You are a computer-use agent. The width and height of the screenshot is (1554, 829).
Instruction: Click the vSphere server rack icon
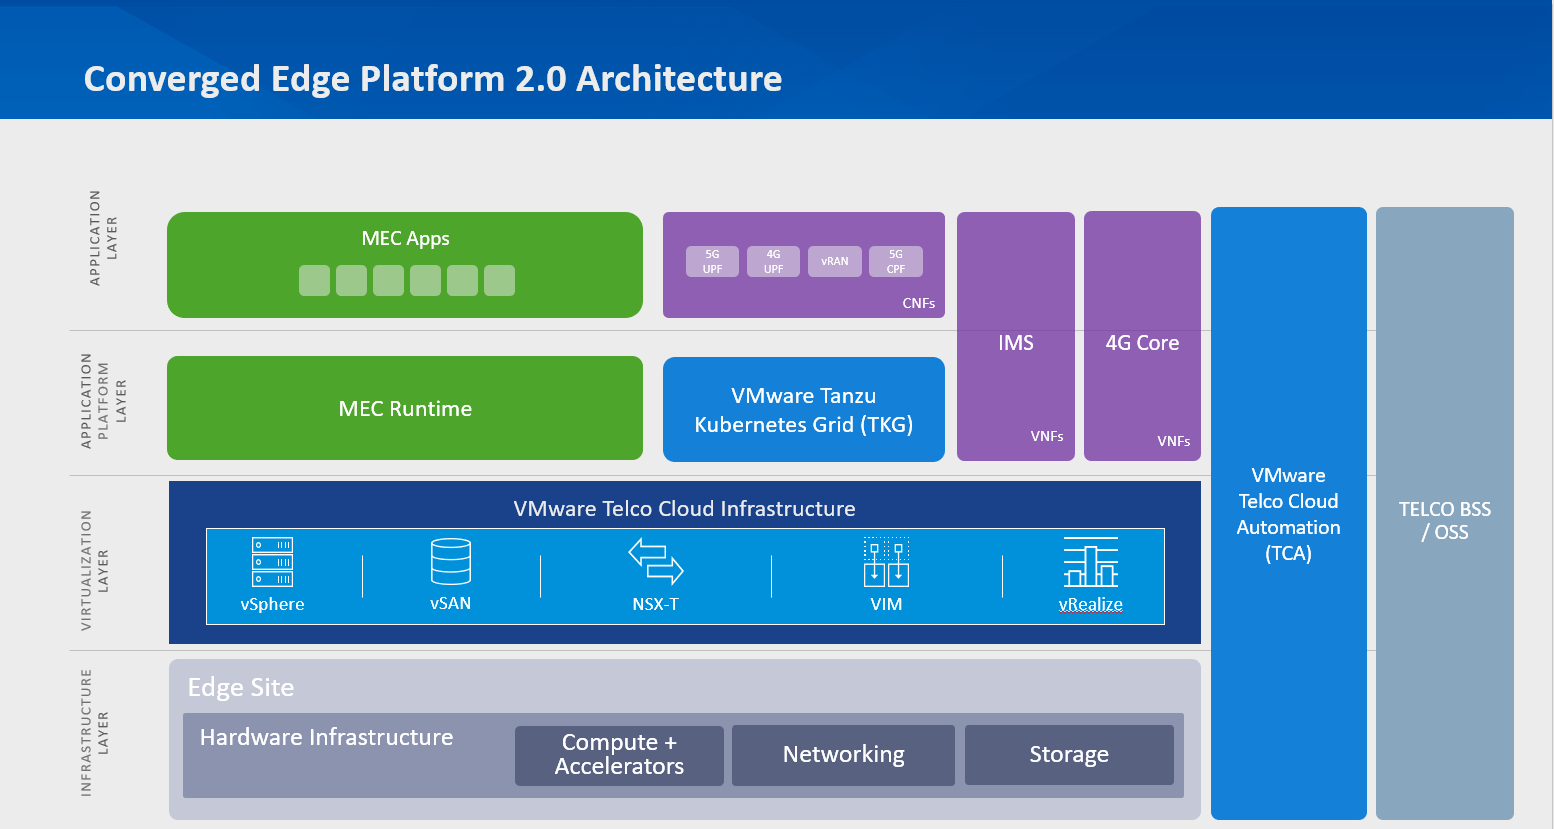tap(272, 562)
